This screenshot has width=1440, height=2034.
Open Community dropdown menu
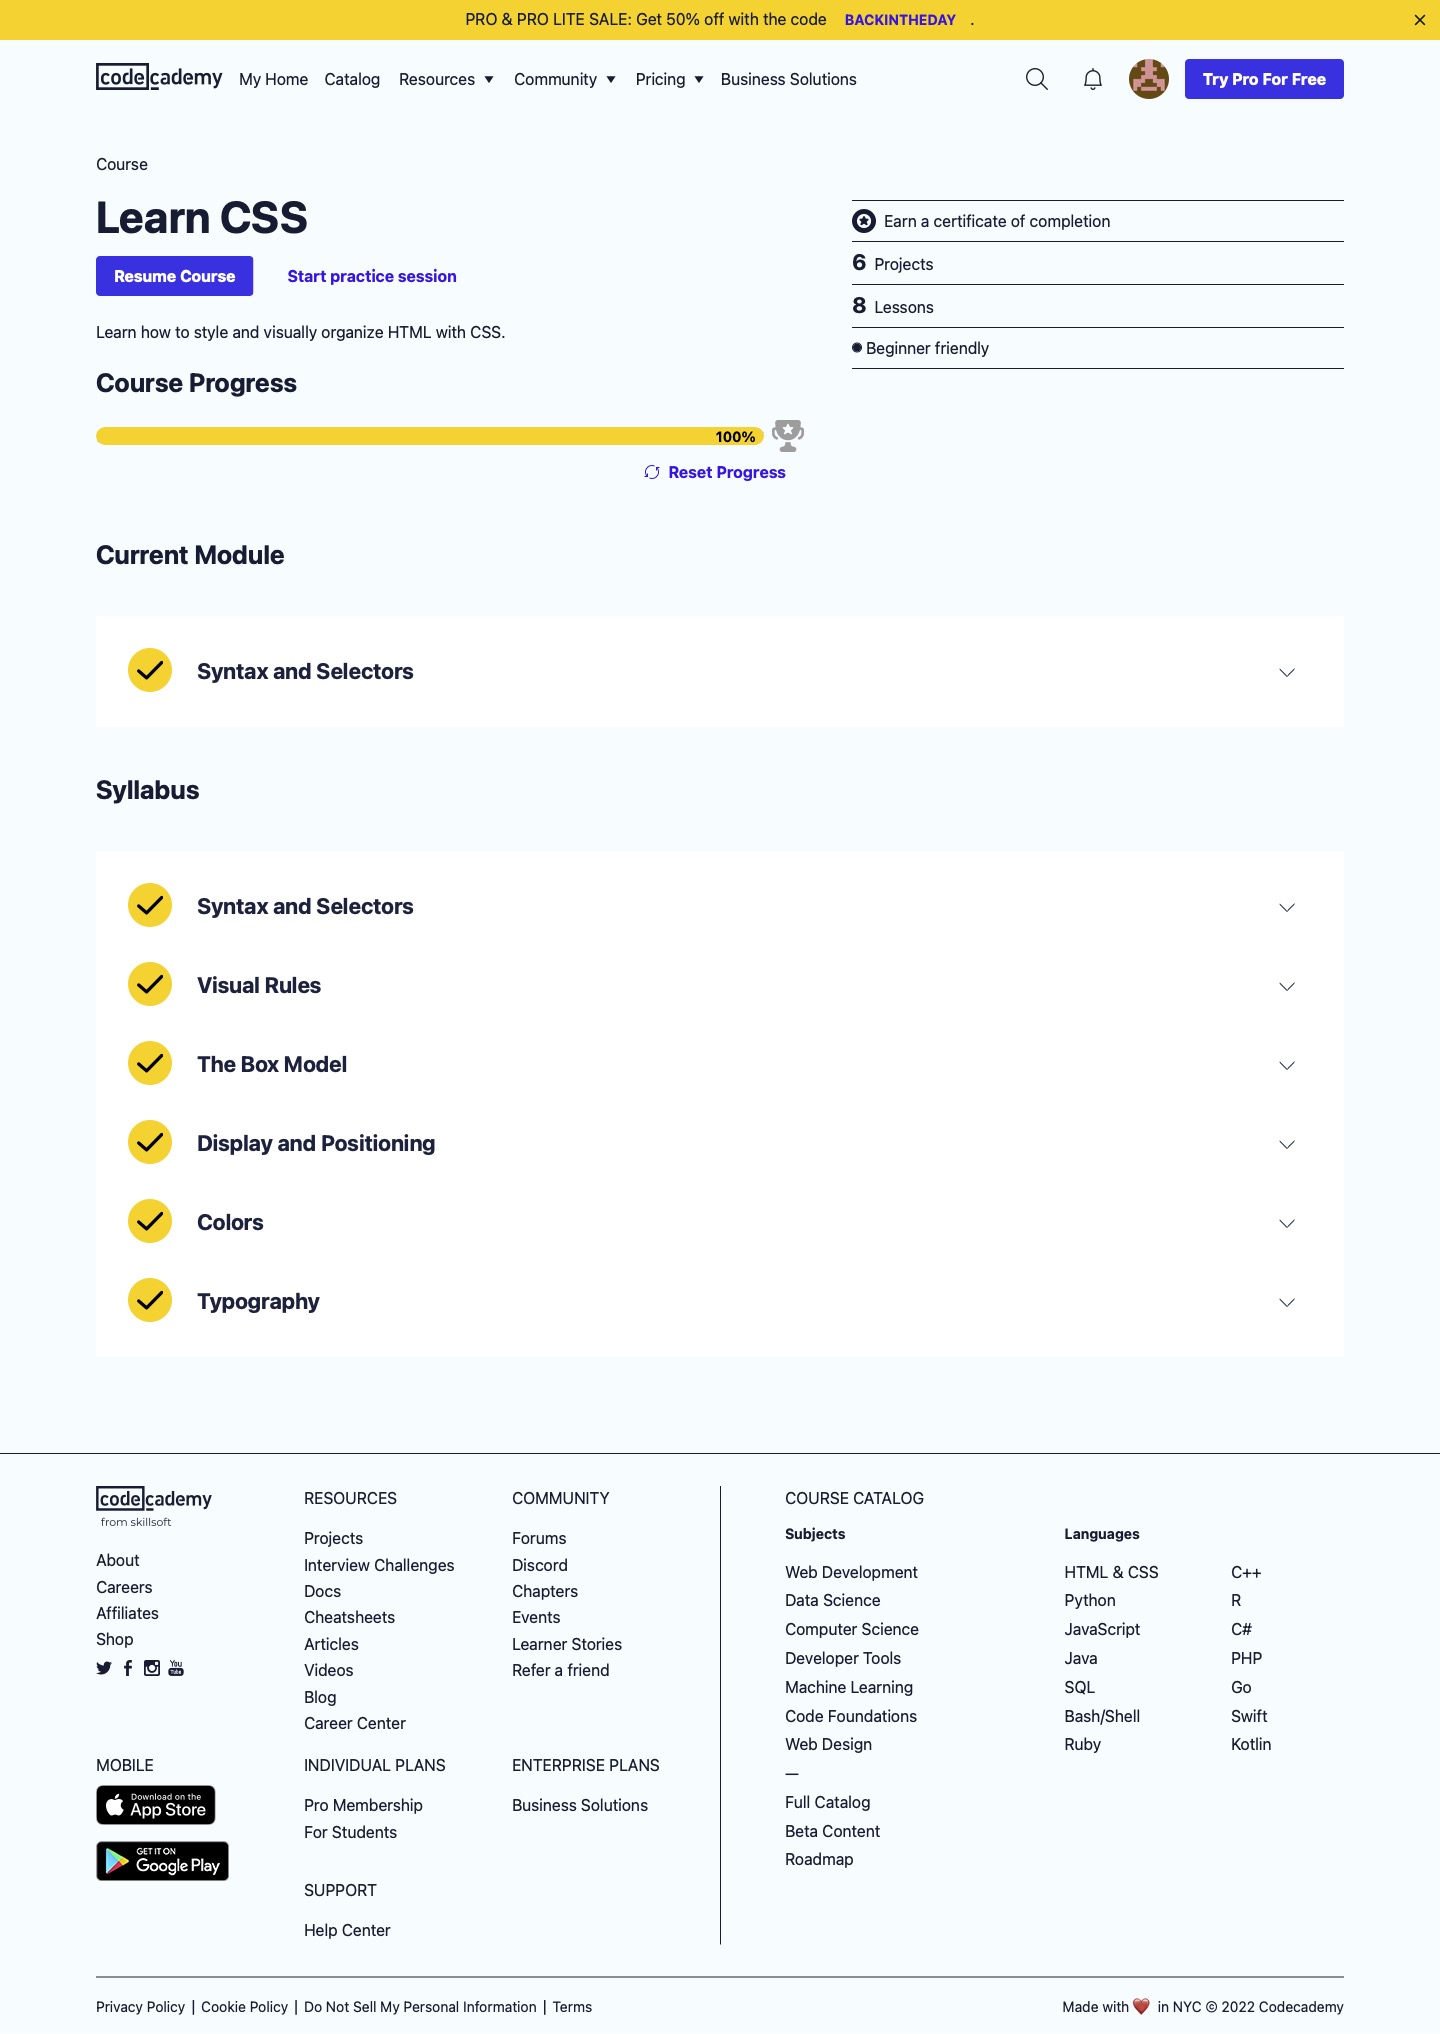[x=564, y=79]
